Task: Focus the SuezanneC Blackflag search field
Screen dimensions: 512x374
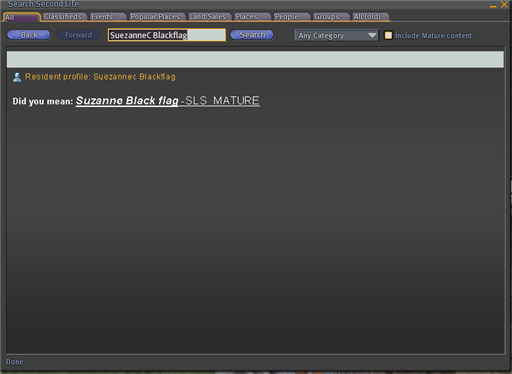Action: point(167,35)
